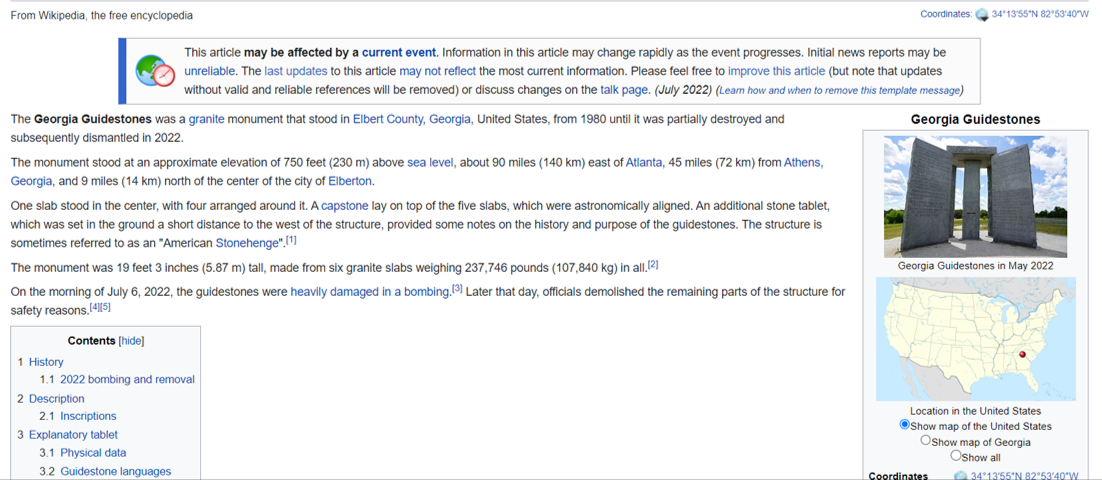The width and height of the screenshot is (1102, 480).
Task: Click Location in the United States caption
Action: (975, 411)
